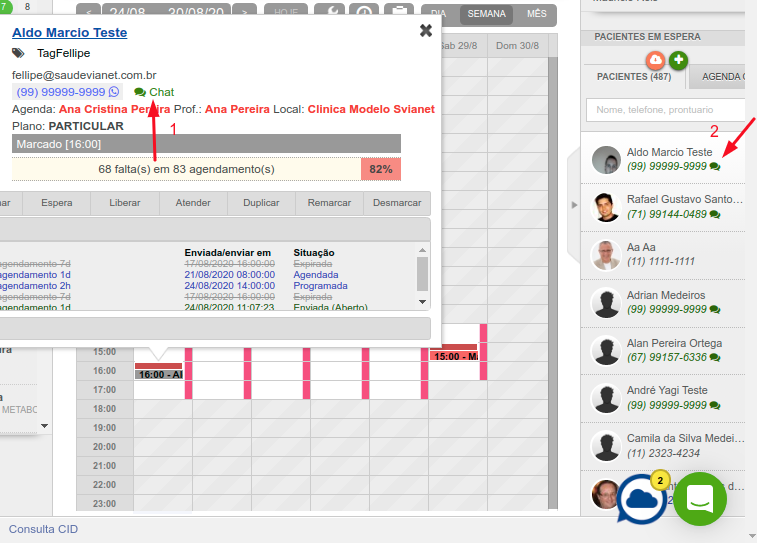Click phone (11) 2323-4234 of Camila

tap(663, 453)
